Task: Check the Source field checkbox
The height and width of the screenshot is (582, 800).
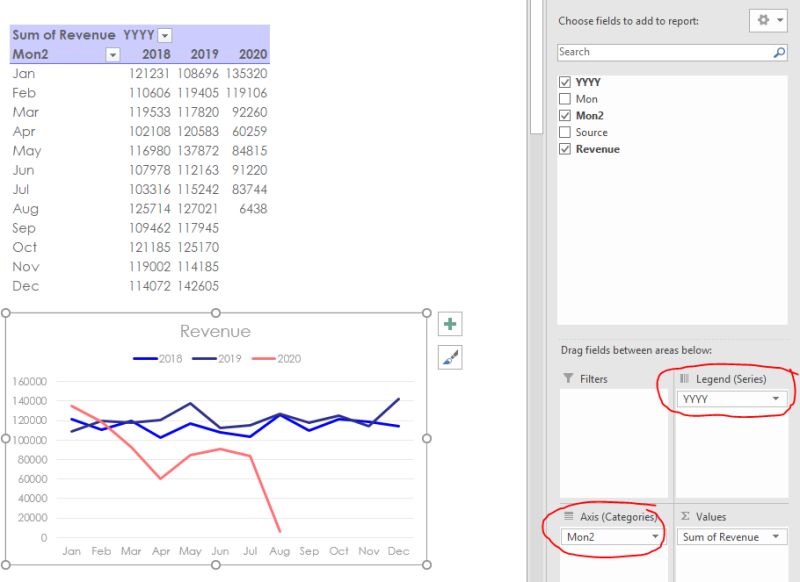Action: pos(566,131)
